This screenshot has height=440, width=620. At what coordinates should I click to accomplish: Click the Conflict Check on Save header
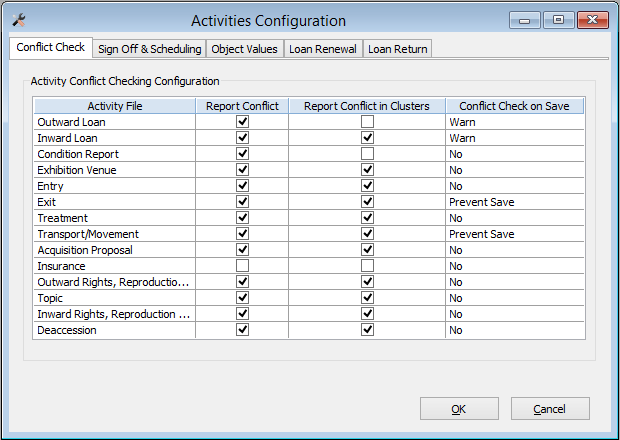[x=514, y=106]
